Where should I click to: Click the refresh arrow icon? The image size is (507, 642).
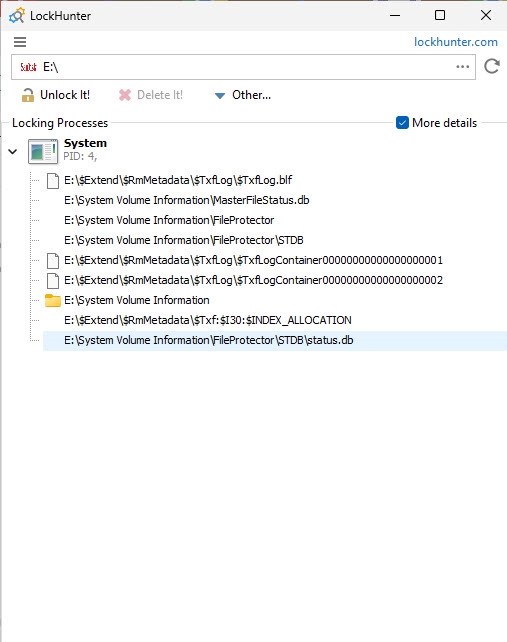click(492, 66)
